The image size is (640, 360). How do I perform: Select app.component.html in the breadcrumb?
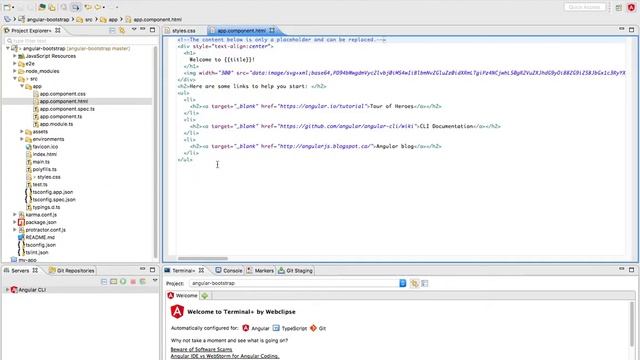(x=158, y=20)
